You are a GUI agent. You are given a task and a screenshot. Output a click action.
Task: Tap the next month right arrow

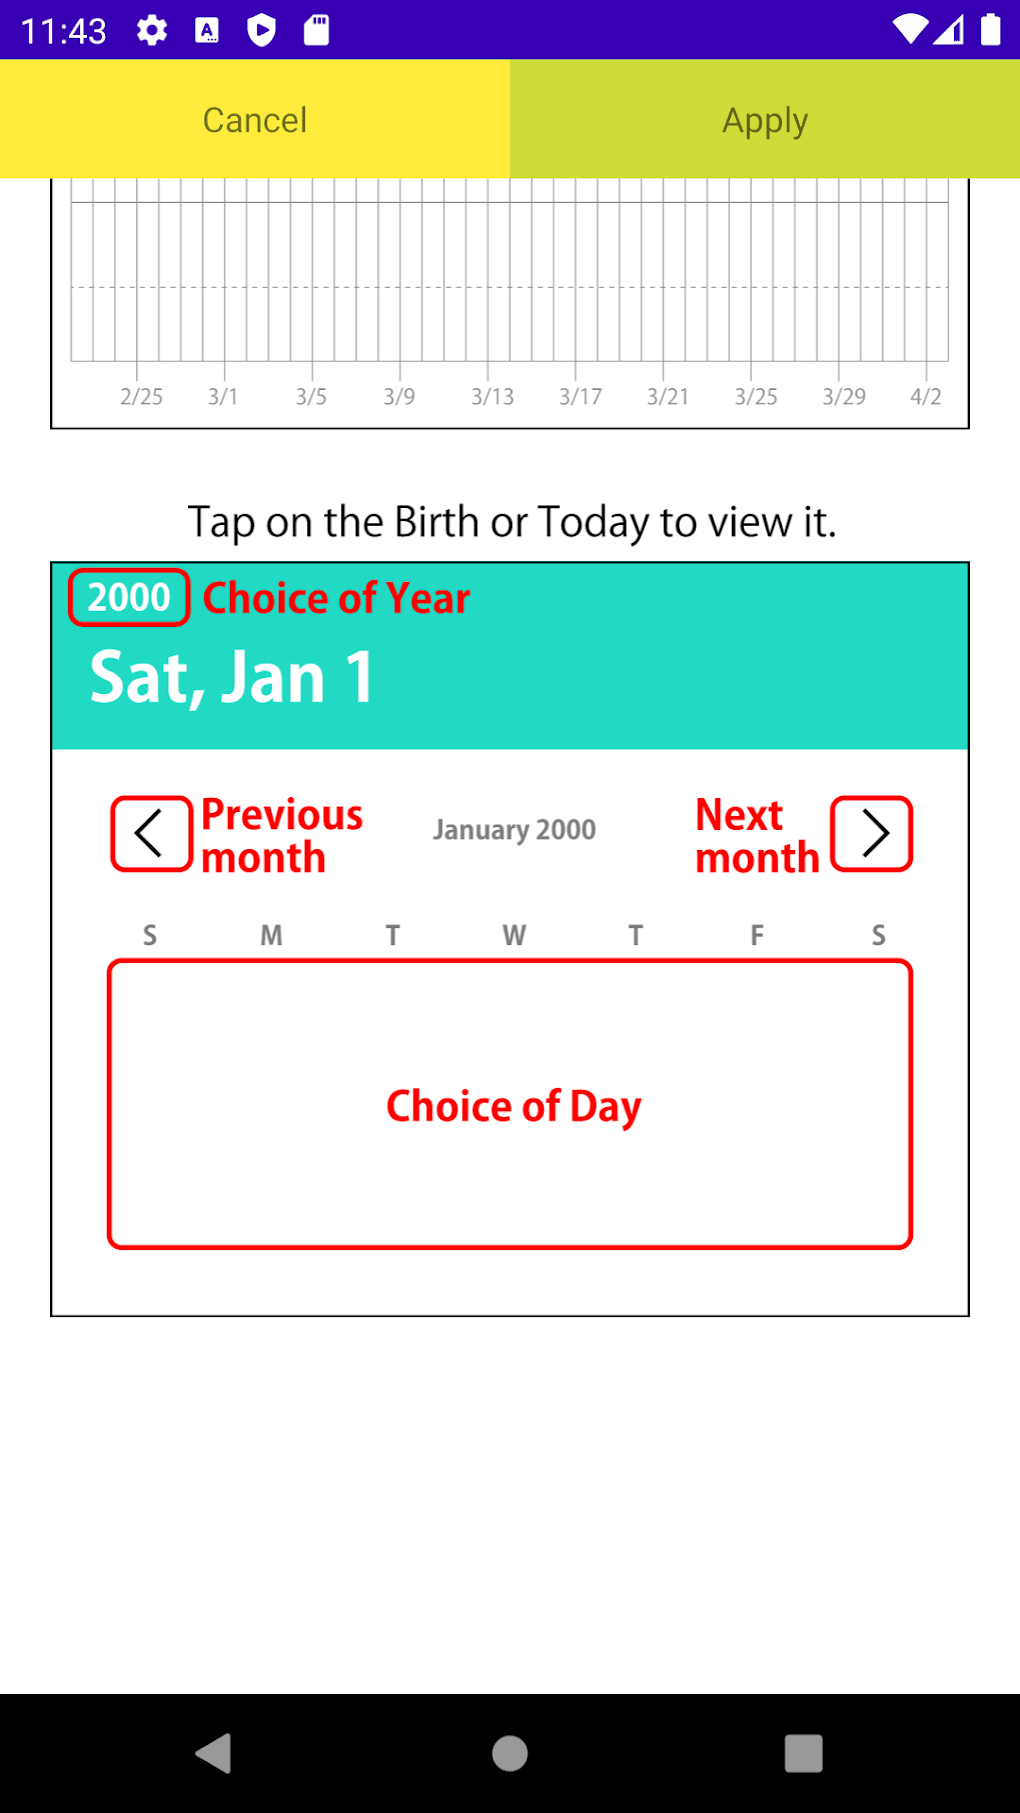tap(872, 834)
